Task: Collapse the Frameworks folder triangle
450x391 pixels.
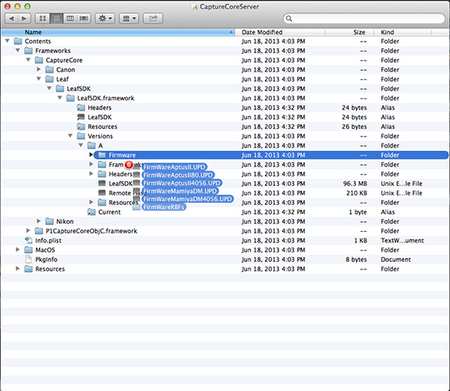Action: (18, 50)
